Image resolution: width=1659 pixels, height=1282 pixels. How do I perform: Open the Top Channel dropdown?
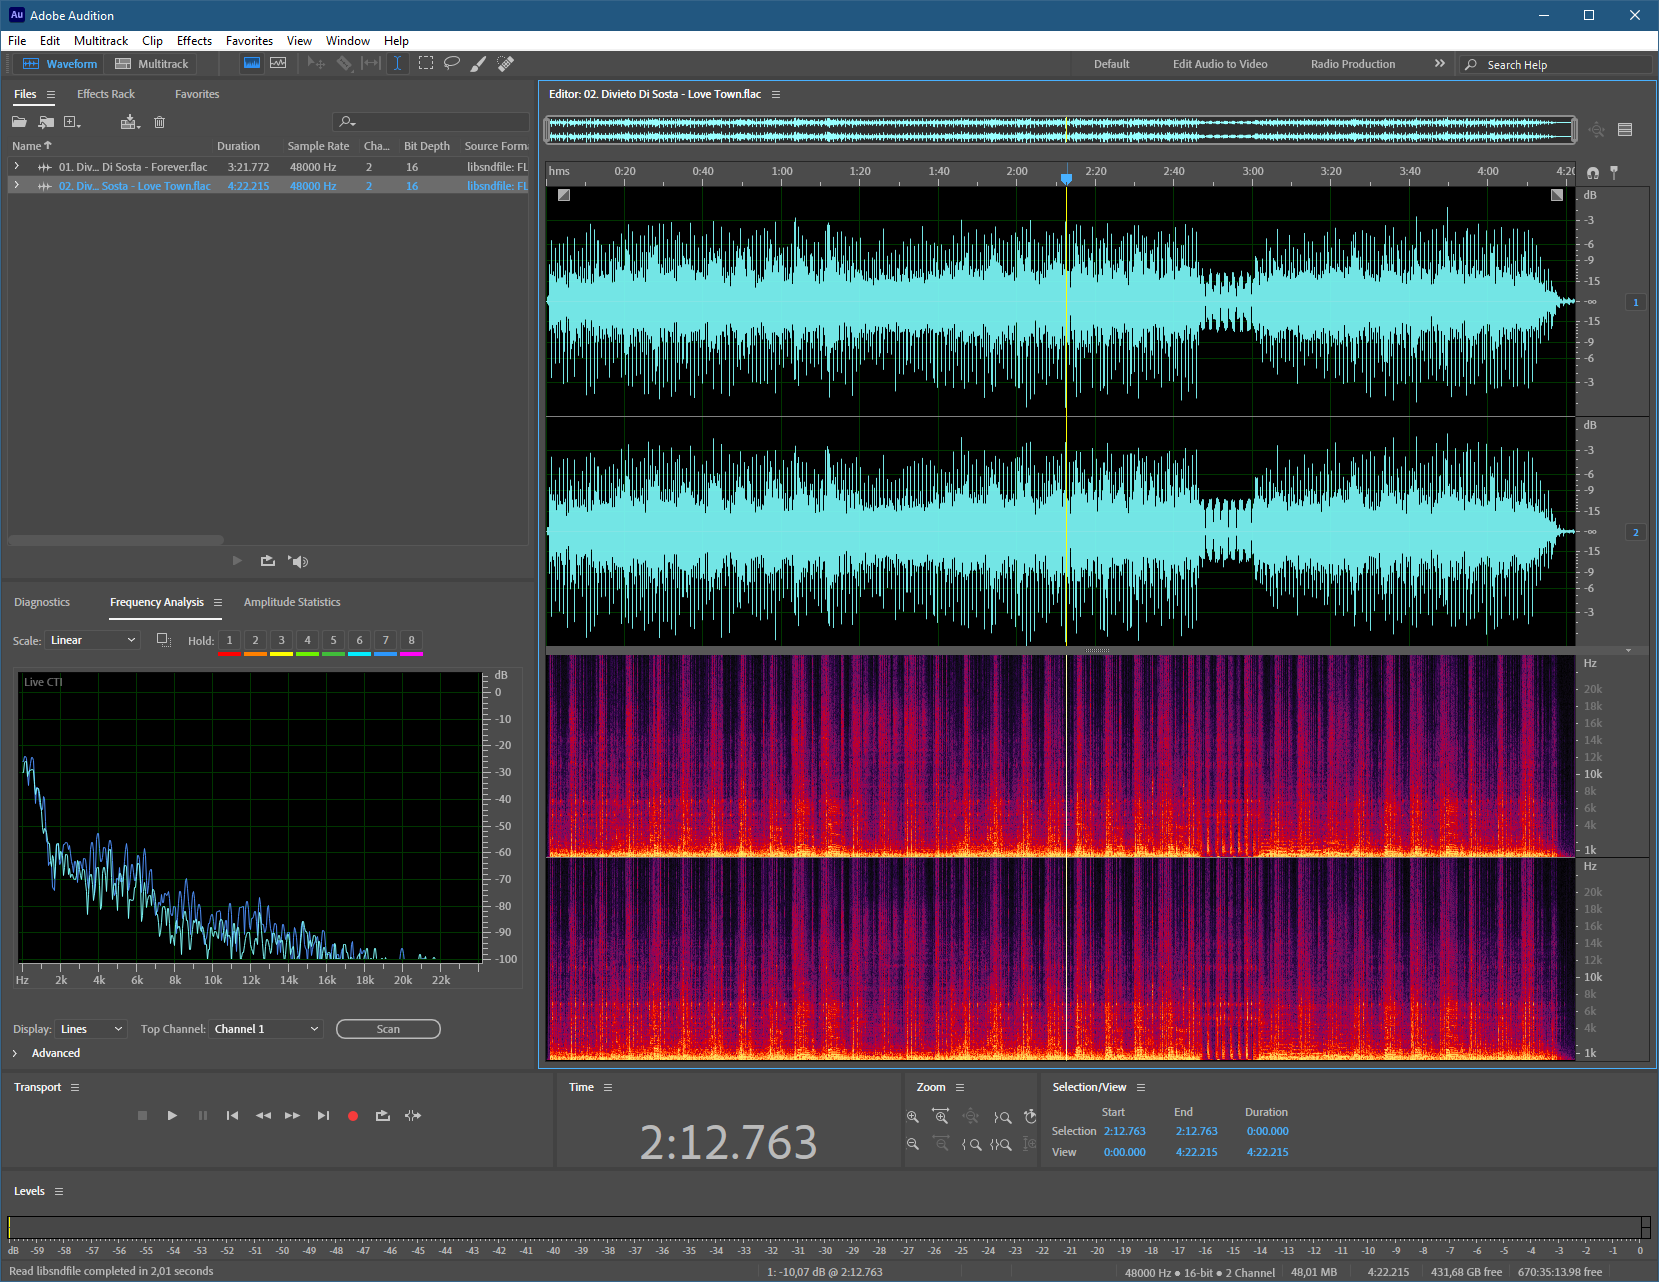266,1029
